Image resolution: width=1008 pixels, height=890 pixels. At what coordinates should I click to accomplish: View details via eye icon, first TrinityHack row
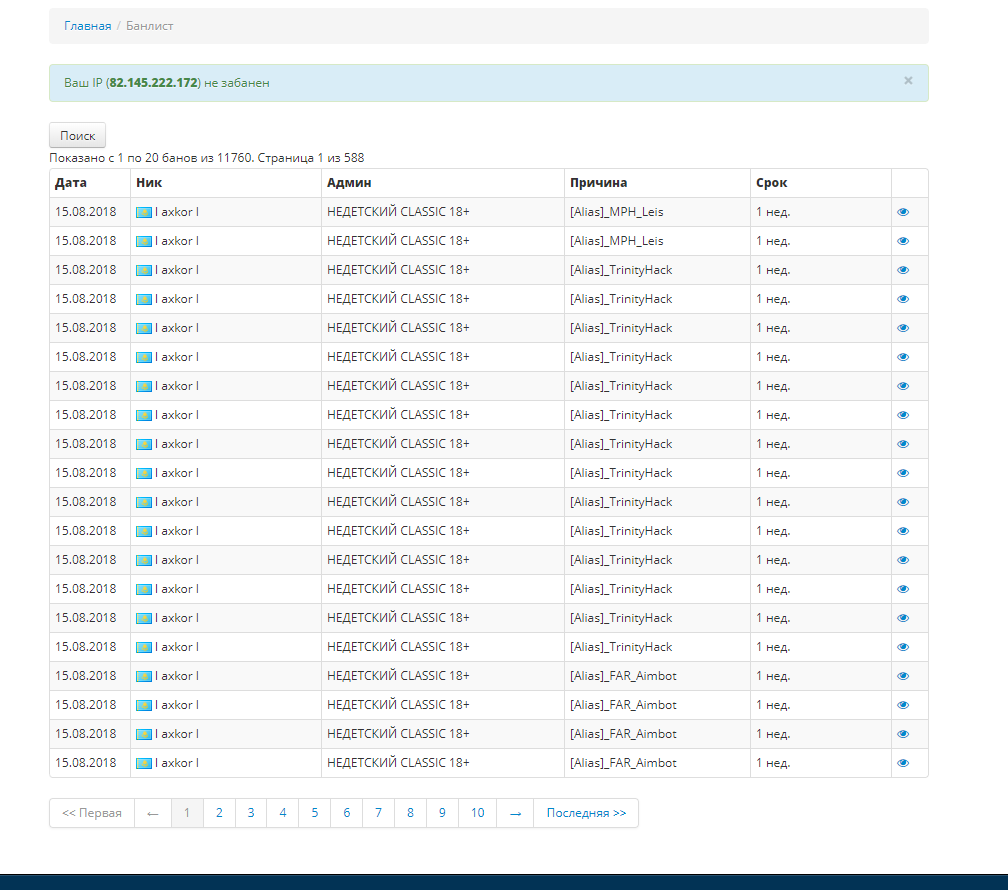(903, 270)
